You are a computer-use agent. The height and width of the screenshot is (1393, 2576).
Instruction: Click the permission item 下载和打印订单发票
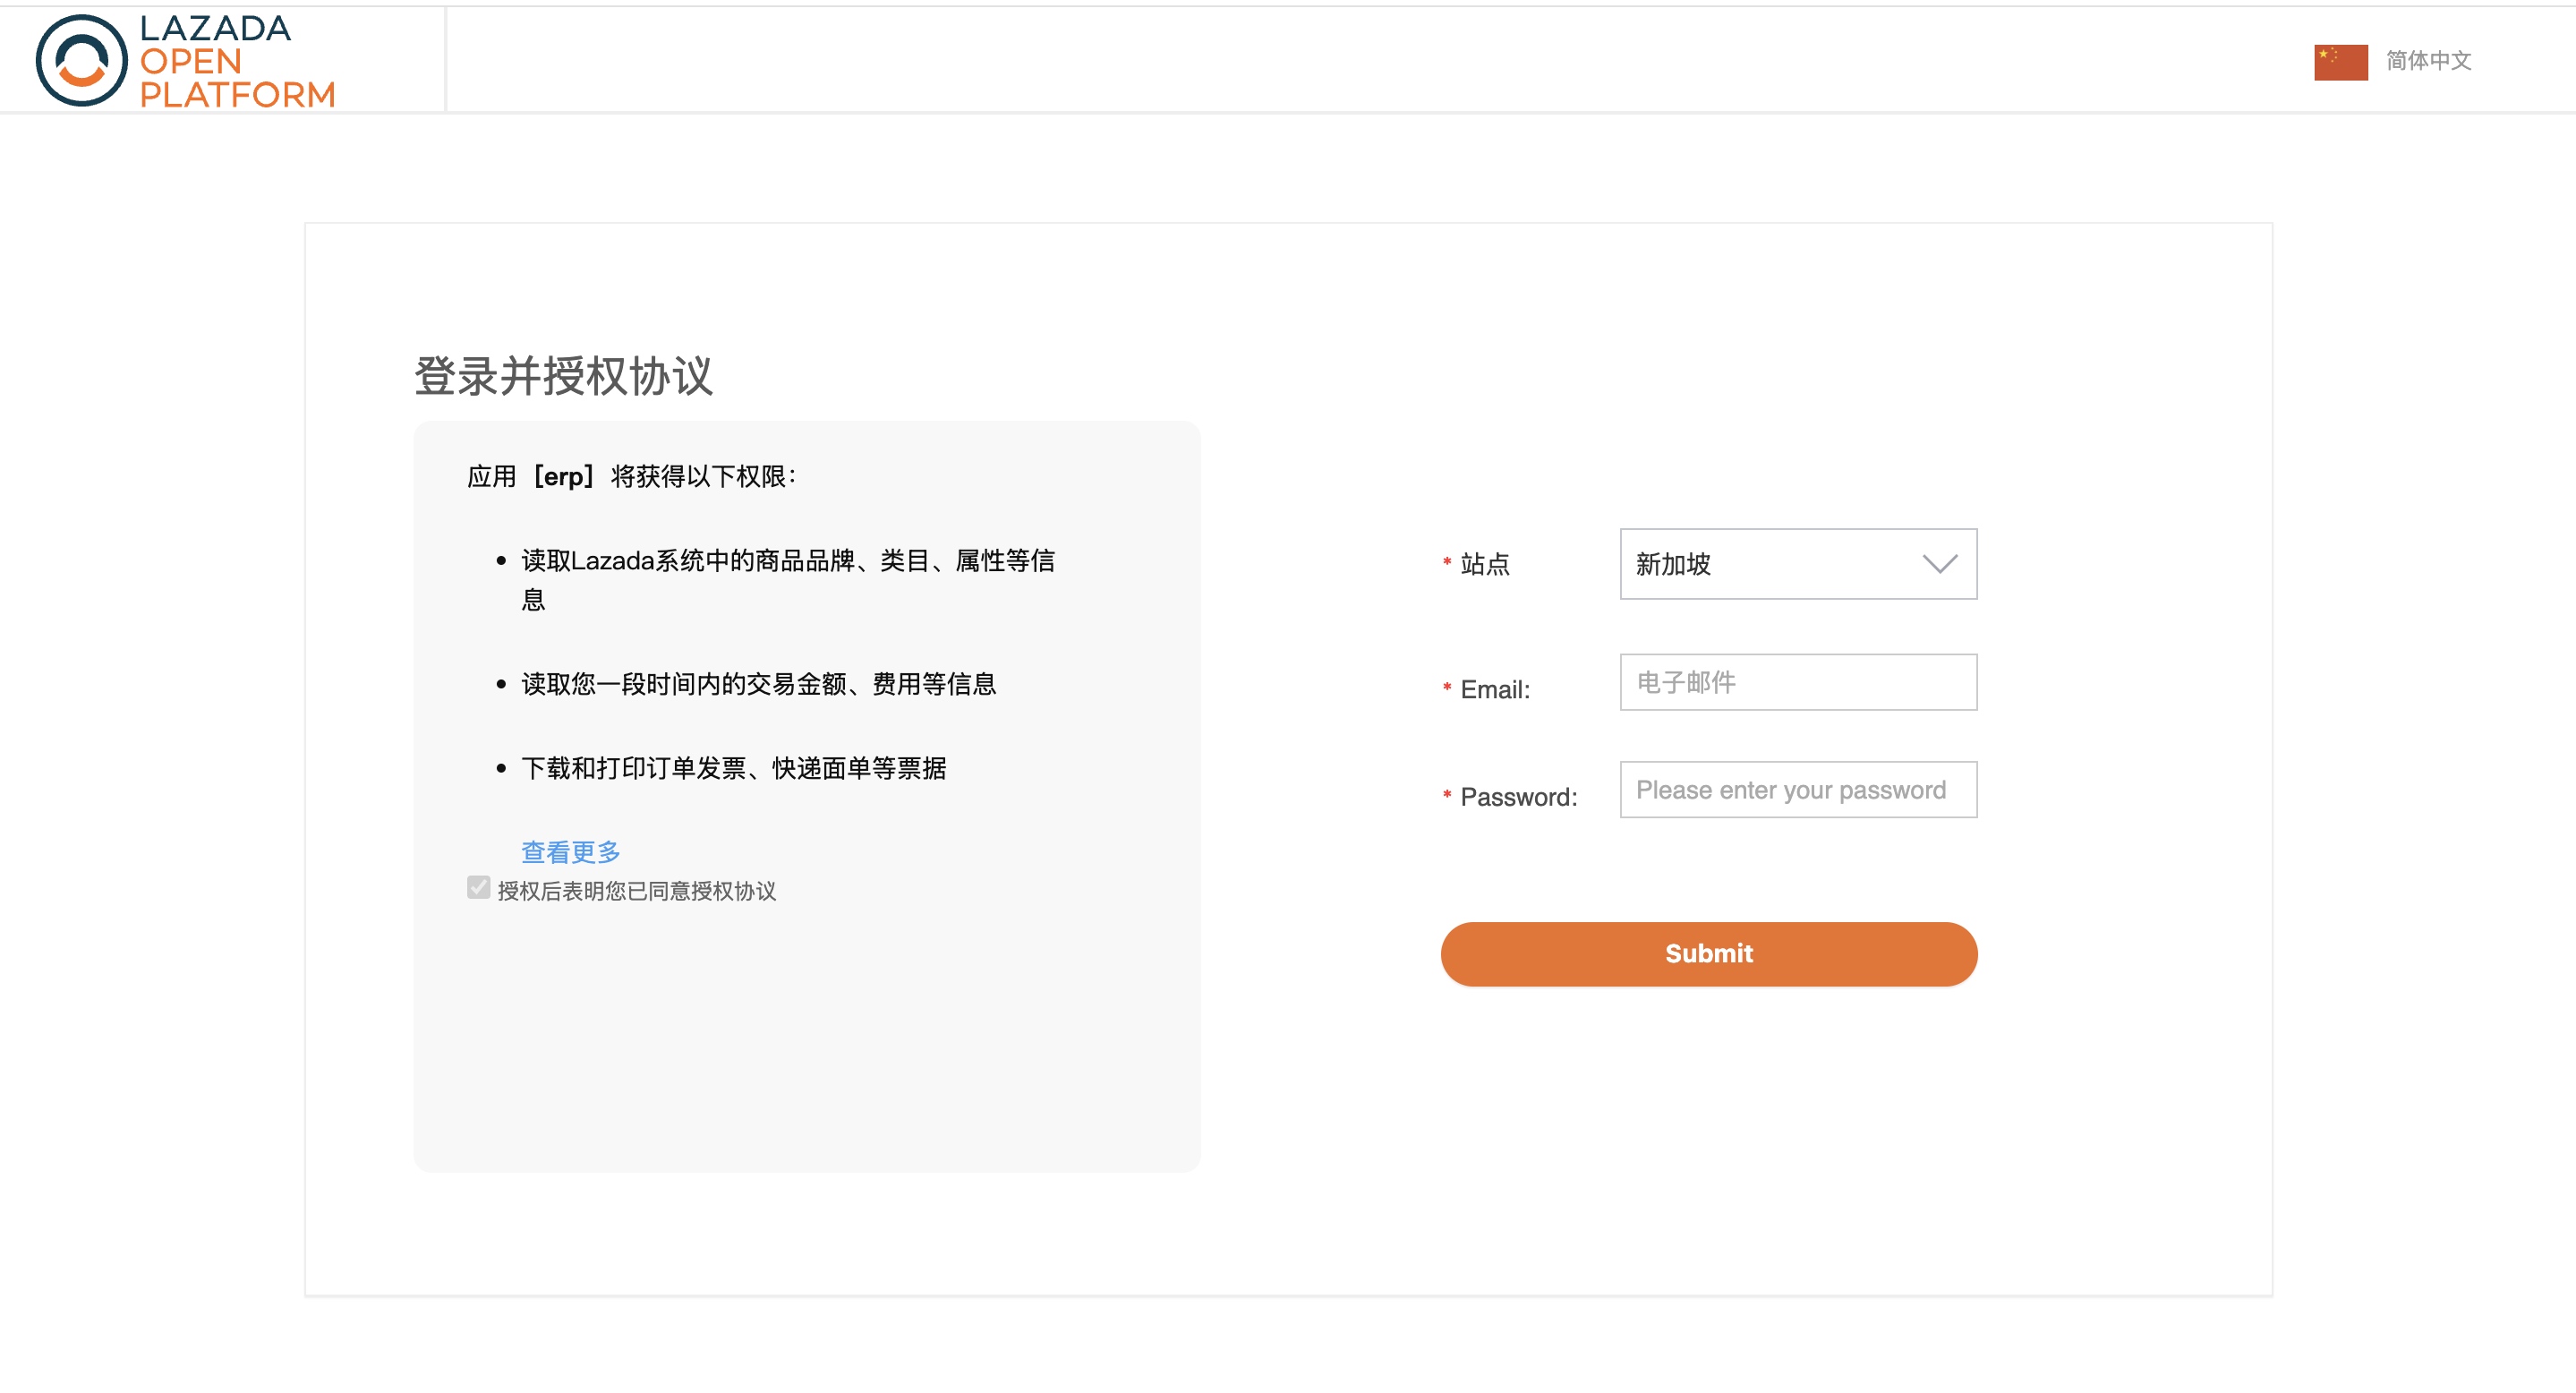[x=734, y=768]
